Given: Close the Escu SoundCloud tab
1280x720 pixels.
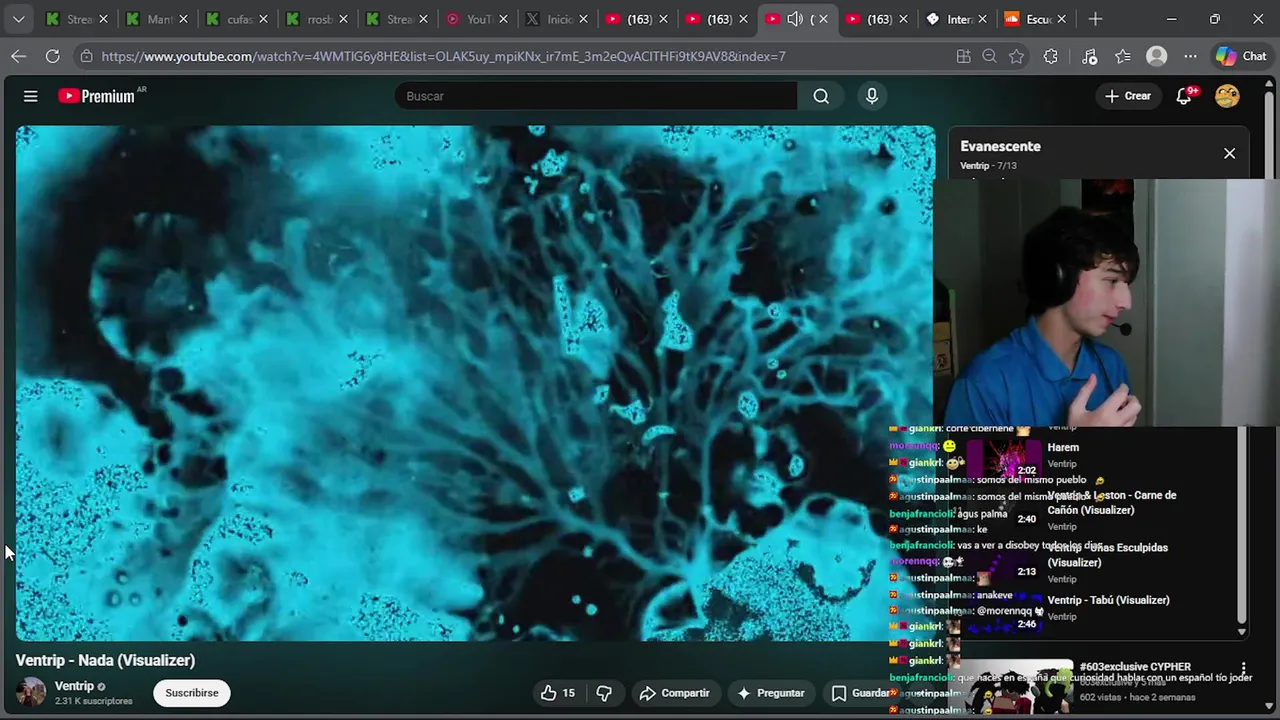Looking at the screenshot, I should coord(1062,19).
